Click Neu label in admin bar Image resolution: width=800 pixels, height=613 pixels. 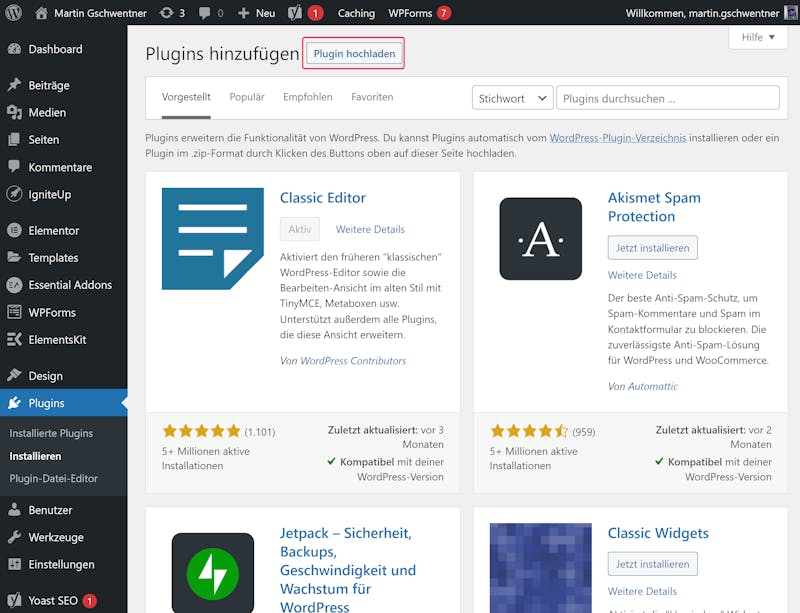pos(265,13)
